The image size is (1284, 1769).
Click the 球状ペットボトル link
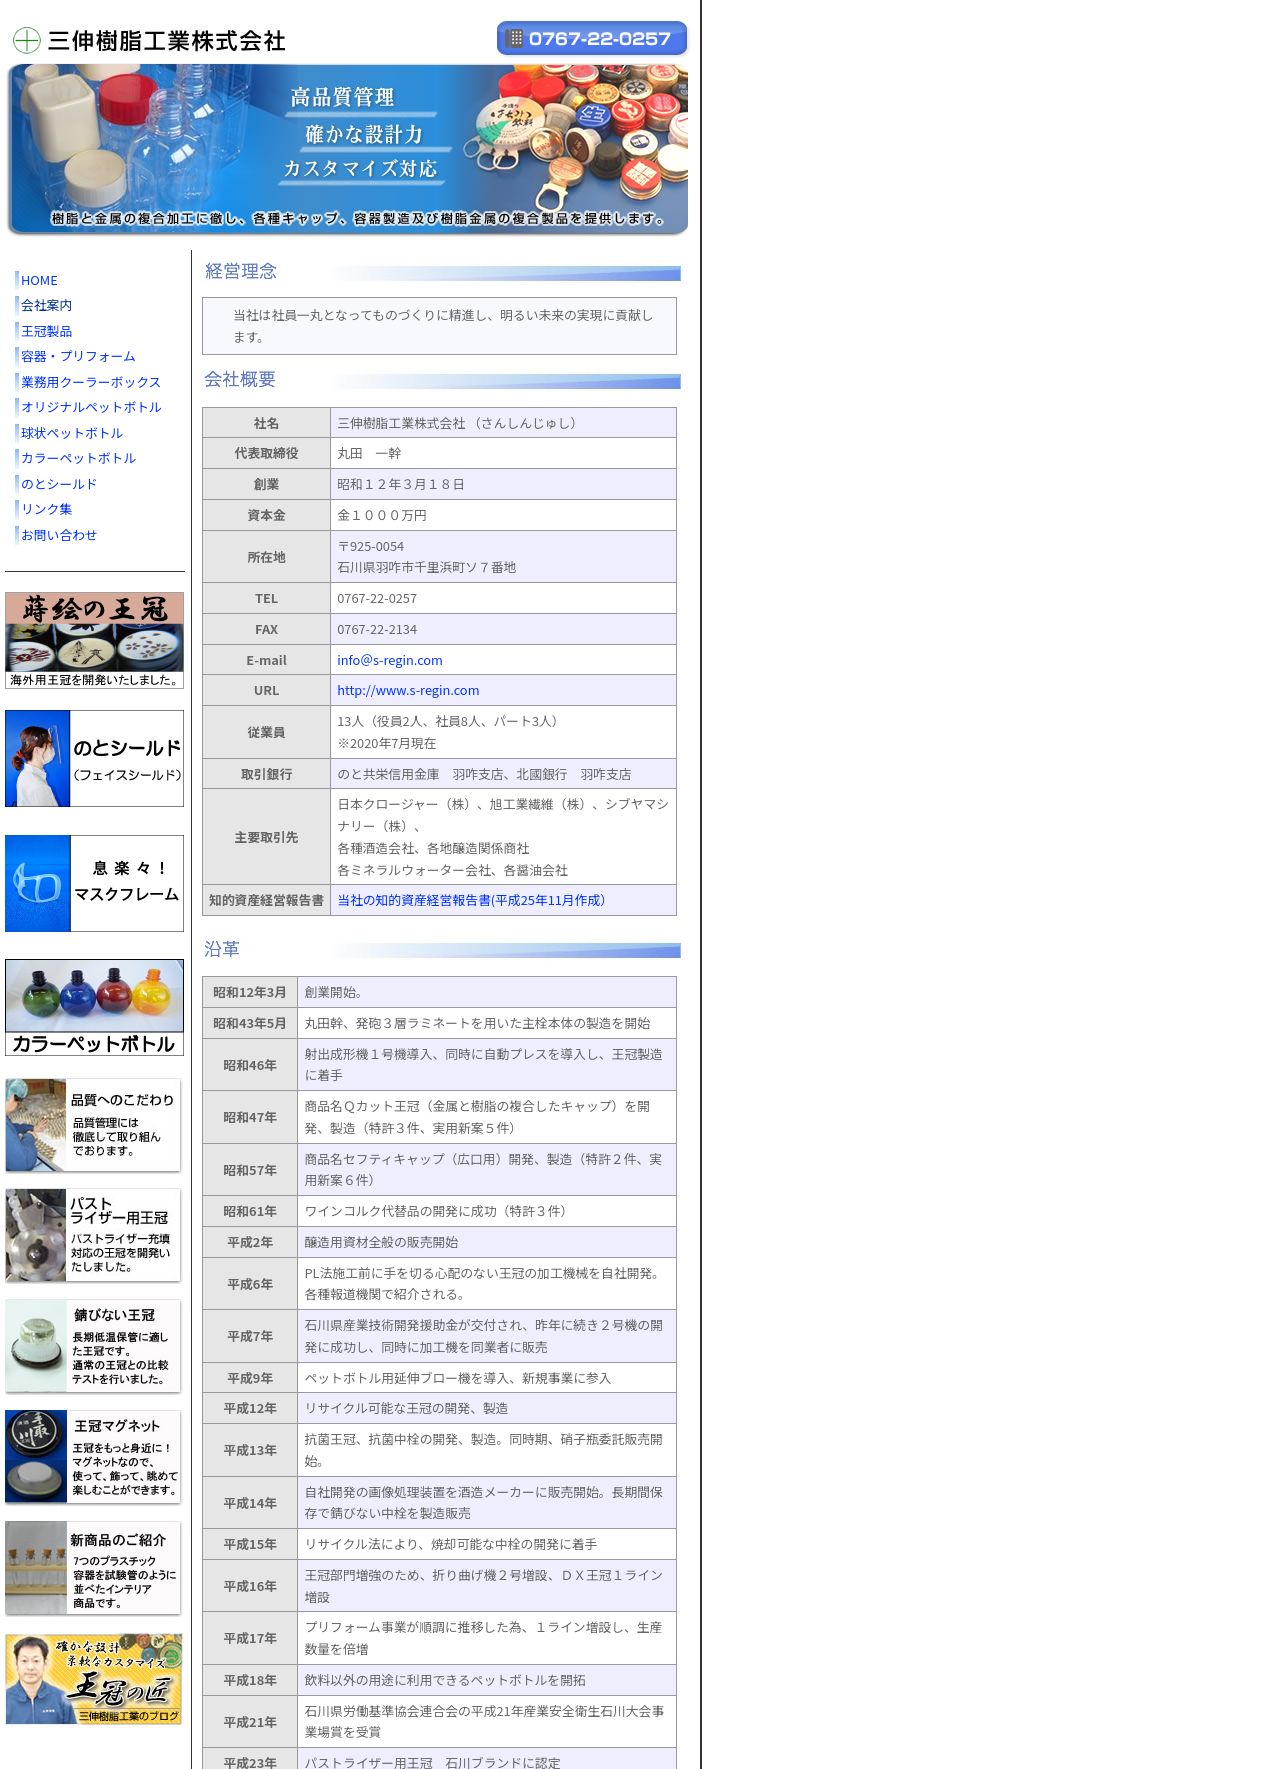tap(72, 433)
